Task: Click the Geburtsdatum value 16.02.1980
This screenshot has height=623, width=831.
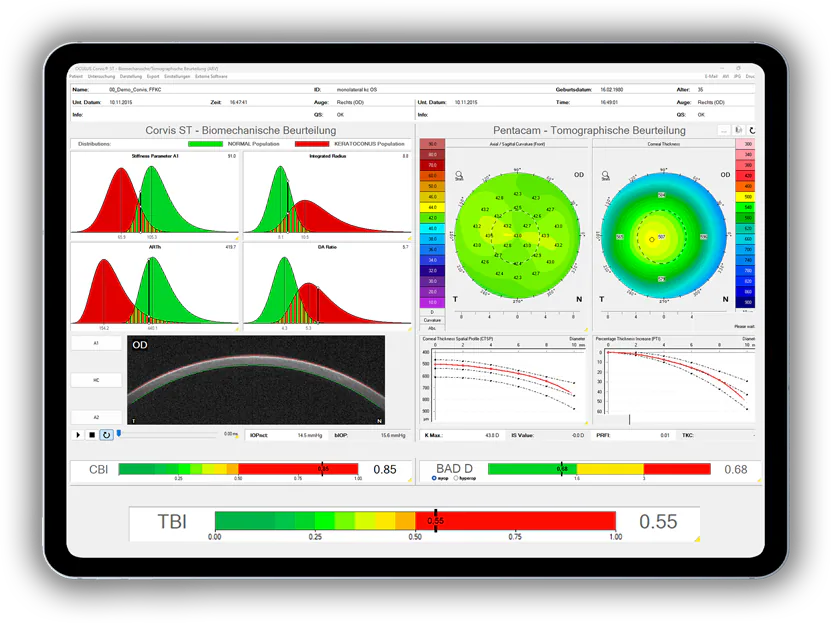Action: (612, 90)
